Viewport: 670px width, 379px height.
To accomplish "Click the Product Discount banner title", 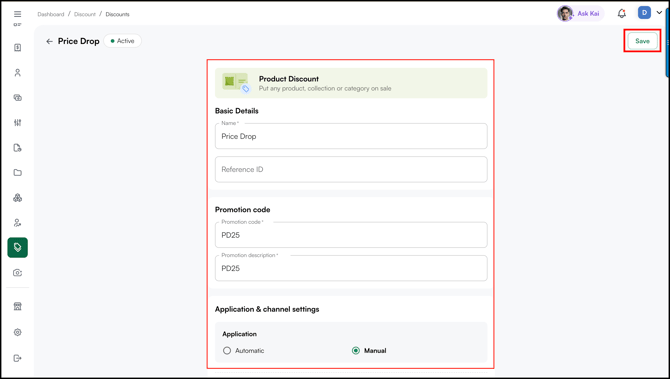I will click(289, 79).
